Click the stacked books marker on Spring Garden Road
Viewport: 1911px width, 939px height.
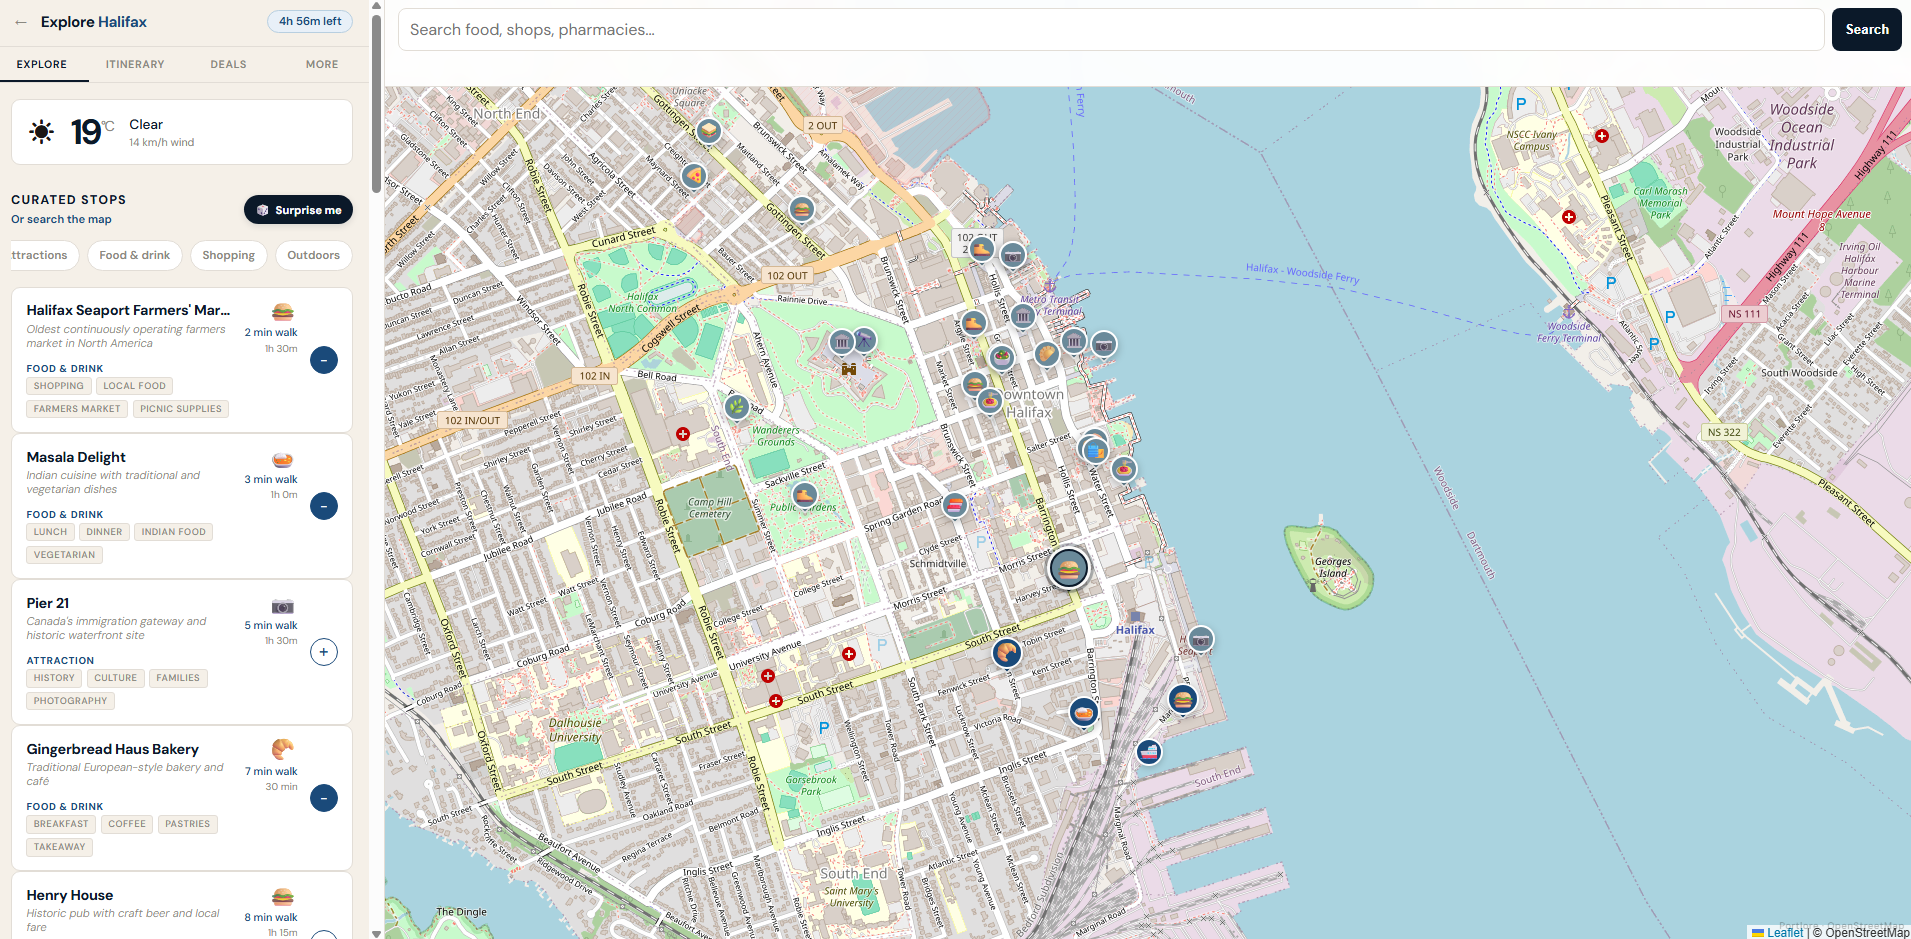point(955,505)
